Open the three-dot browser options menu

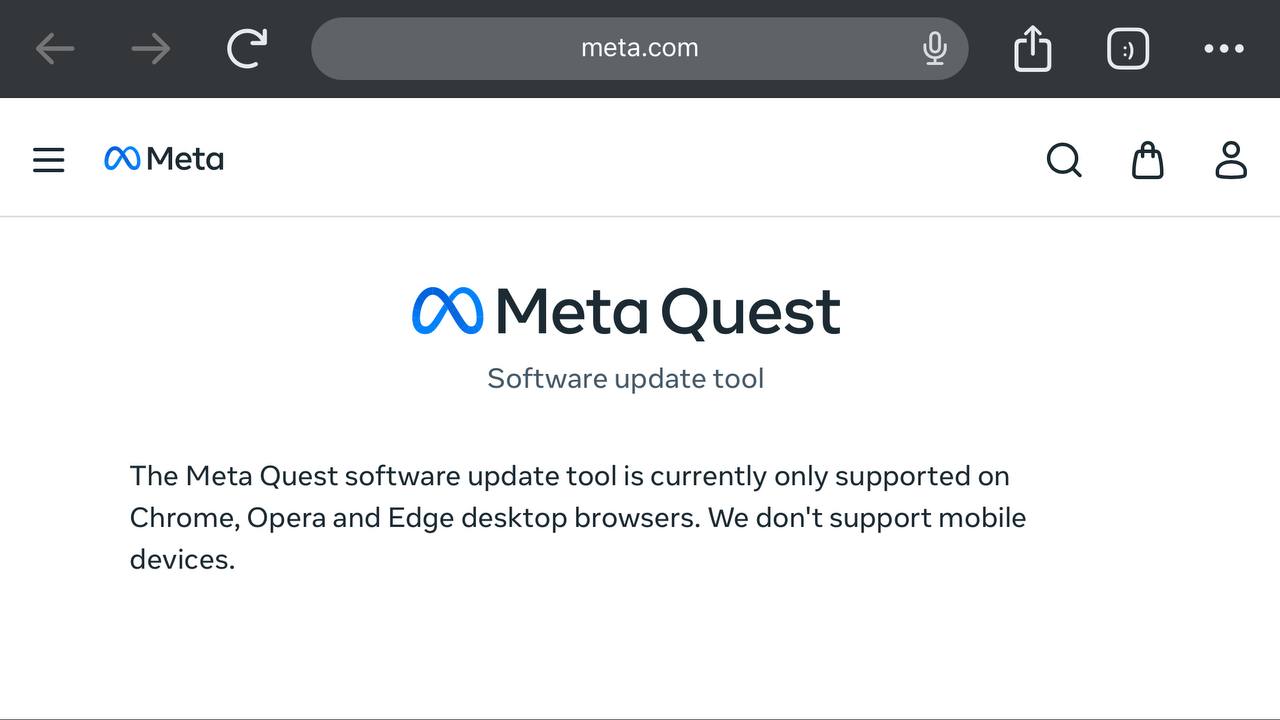tap(1224, 48)
